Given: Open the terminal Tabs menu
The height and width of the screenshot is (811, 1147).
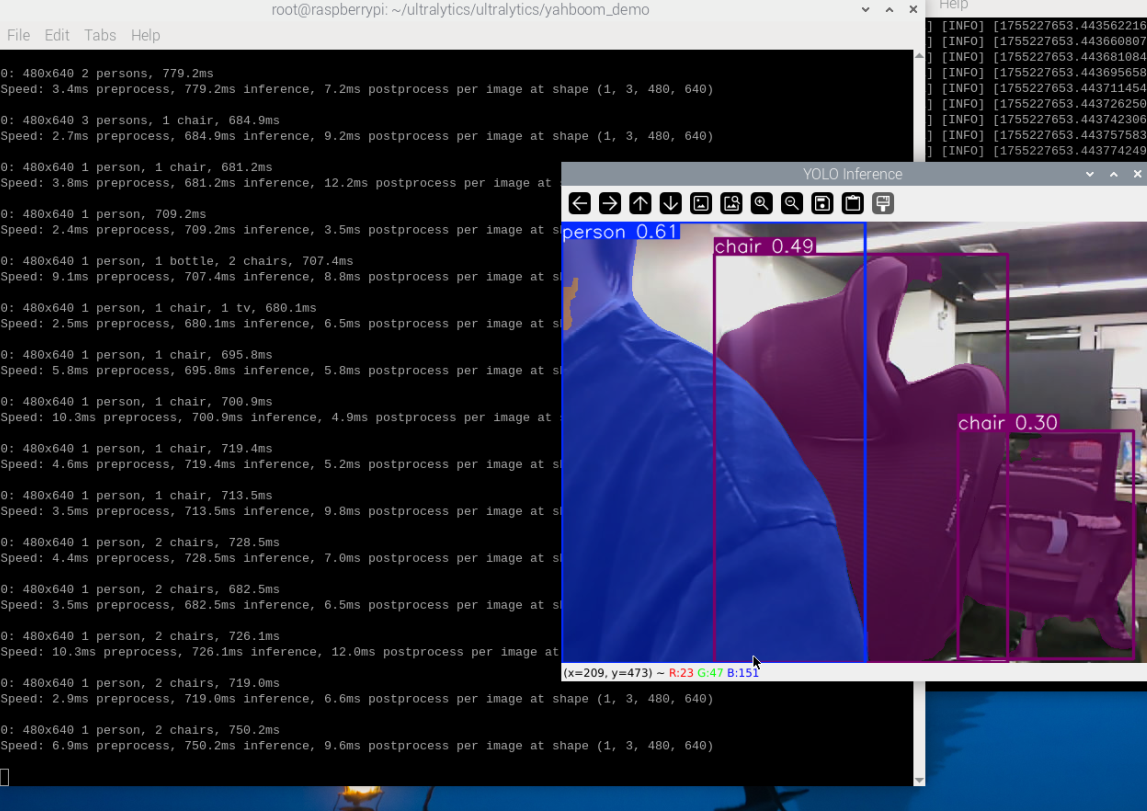Looking at the screenshot, I should pyautogui.click(x=100, y=35).
